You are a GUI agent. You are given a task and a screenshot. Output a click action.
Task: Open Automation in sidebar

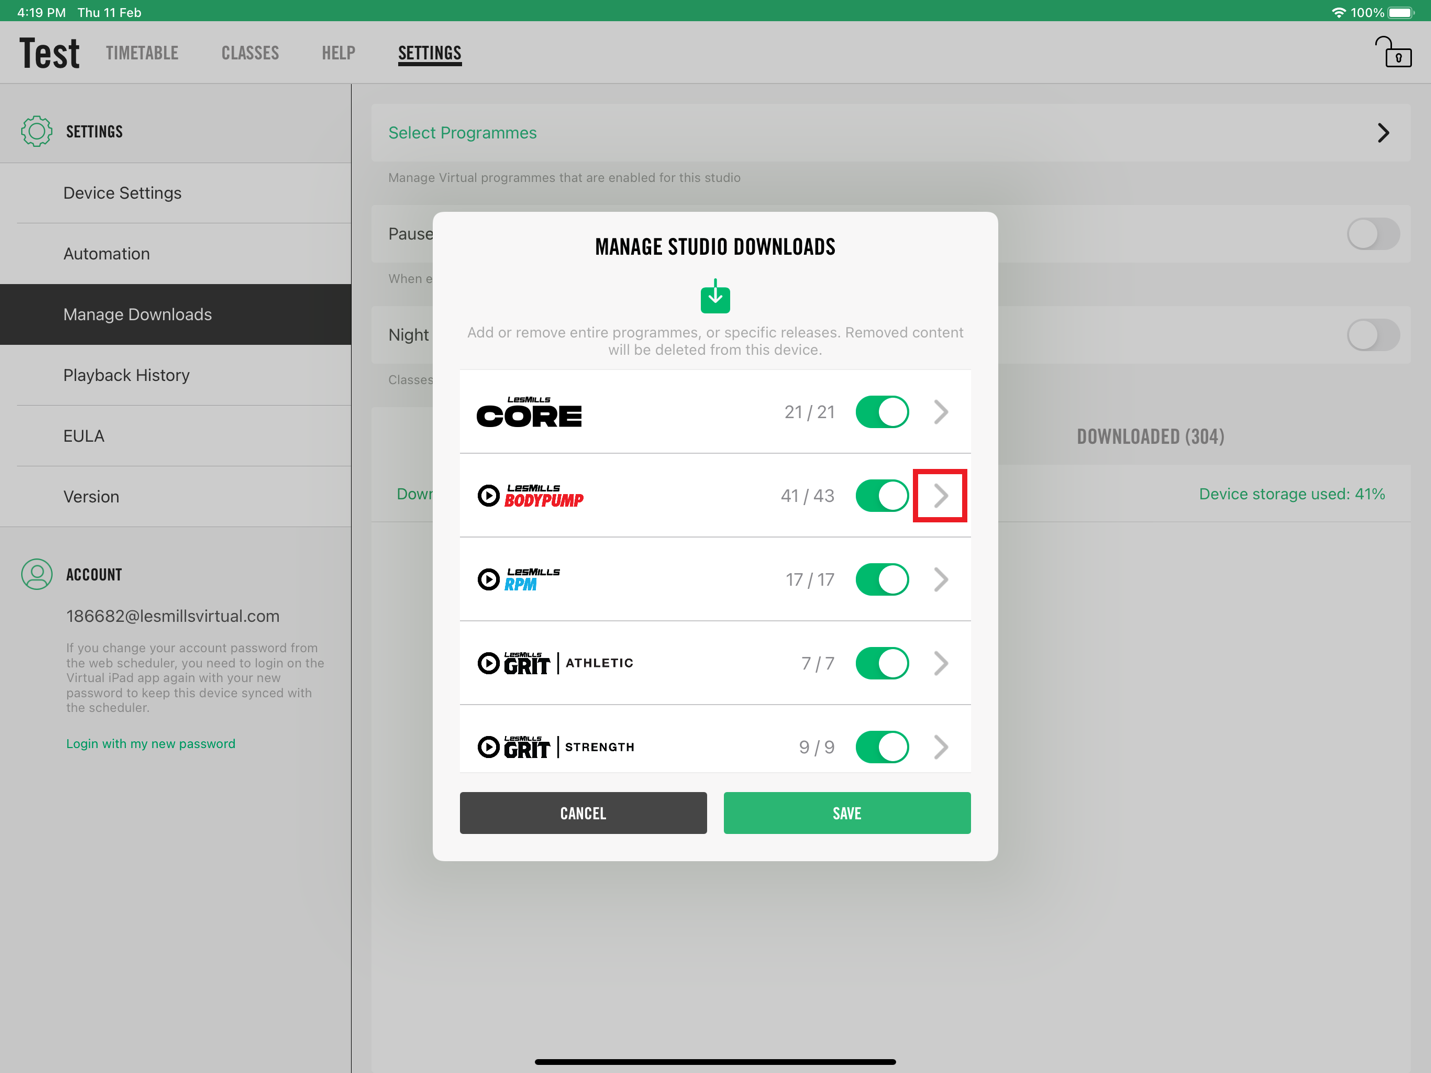click(x=176, y=254)
